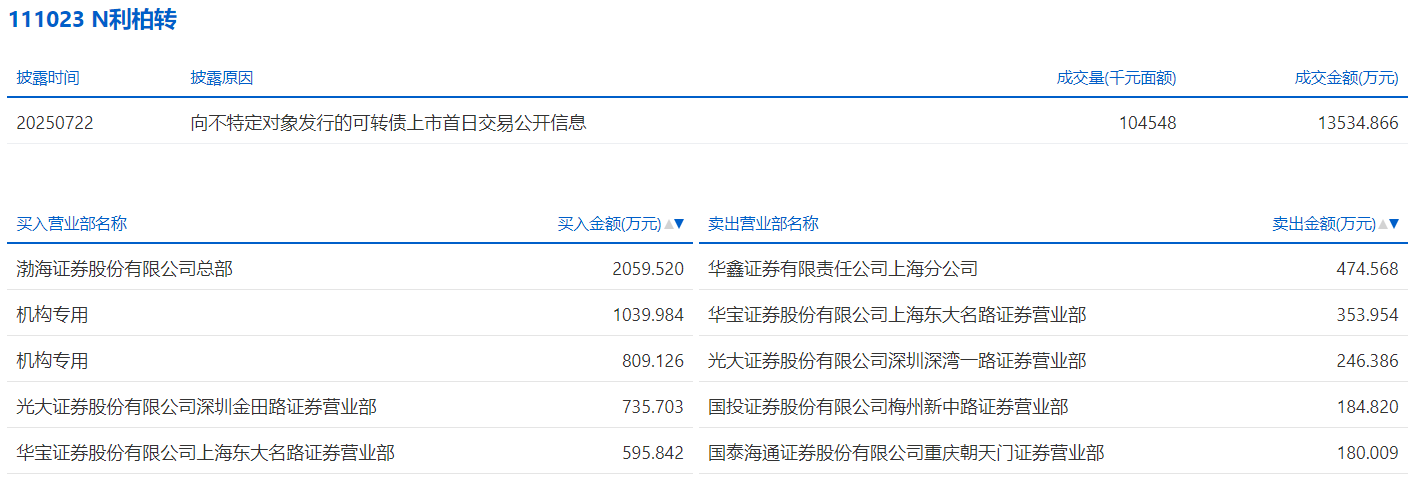Select the 卖出营业部名称 column header
This screenshot has height=481, width=1411.
click(x=763, y=224)
